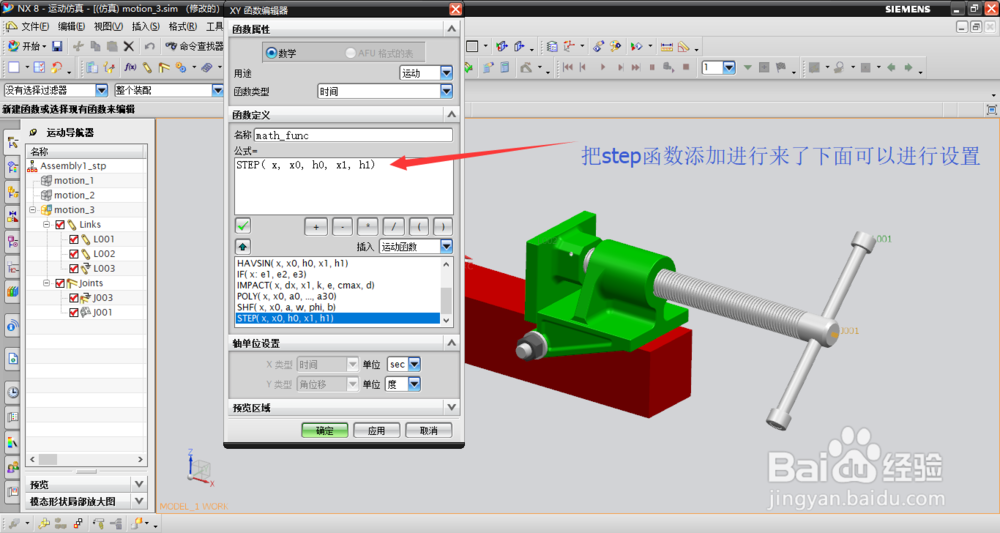The width and height of the screenshot is (1000, 533).
Task: Click the function list vertical scrollbar
Action: click(x=446, y=292)
